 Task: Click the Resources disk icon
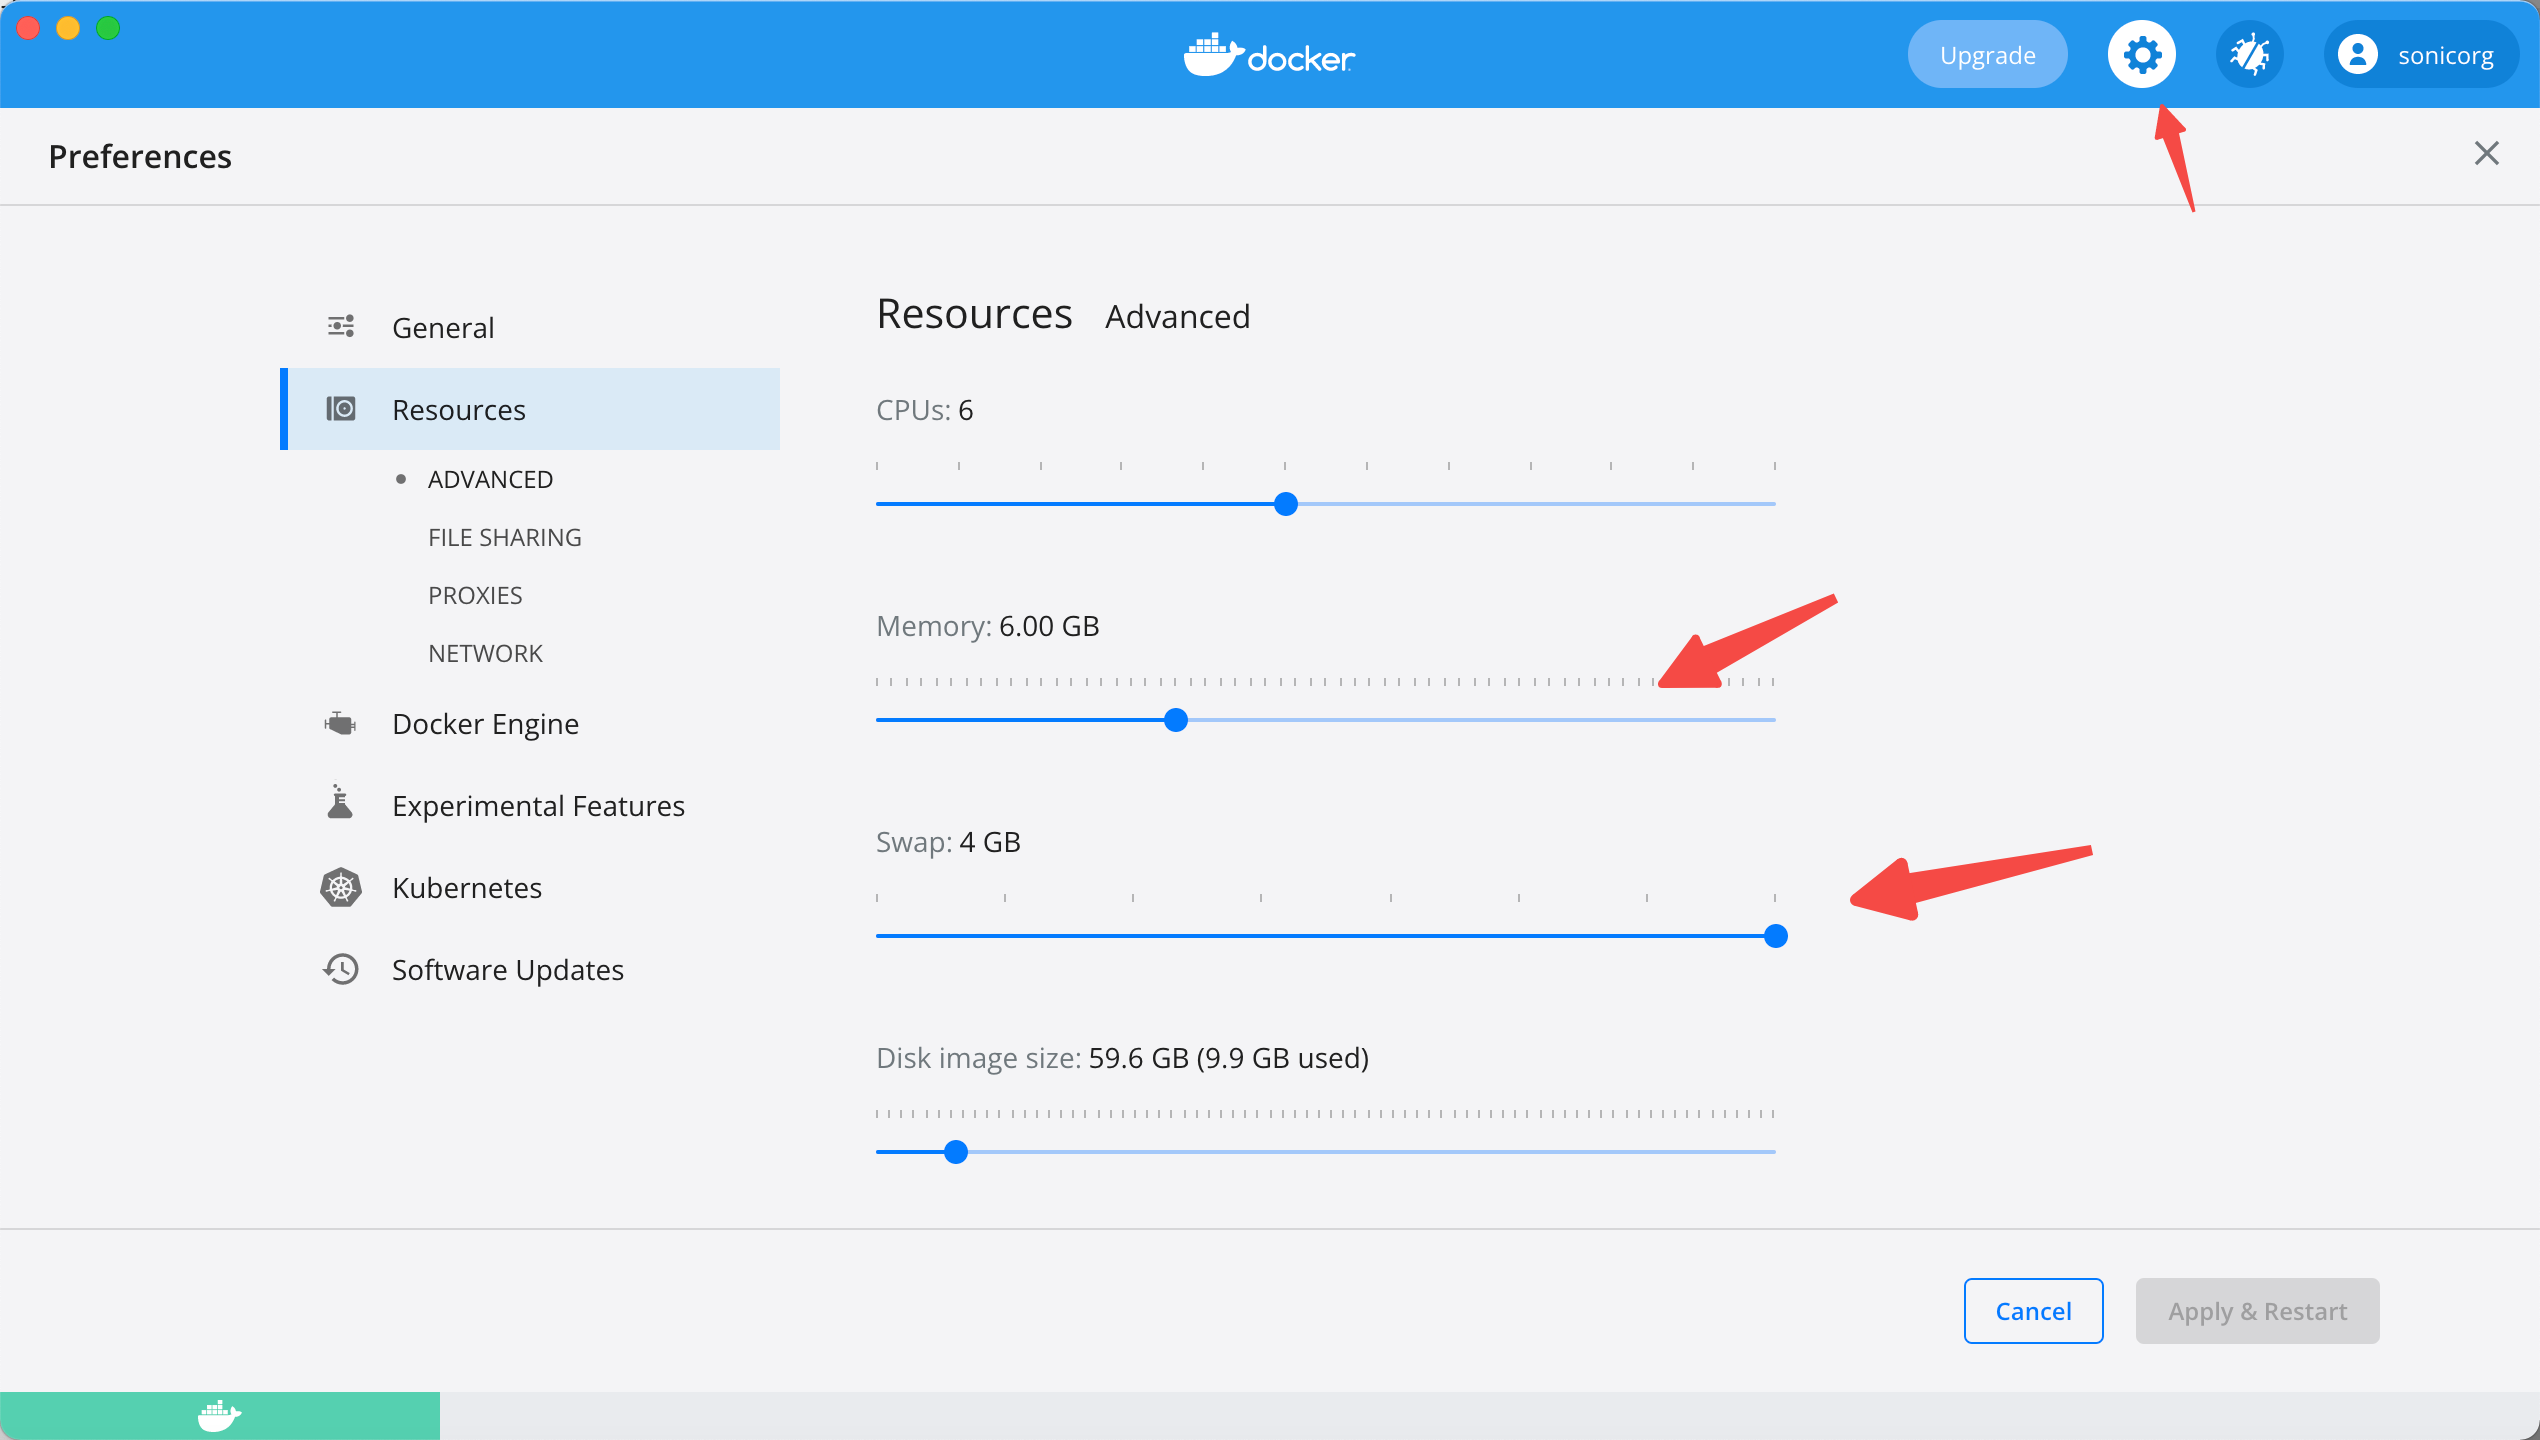[341, 409]
